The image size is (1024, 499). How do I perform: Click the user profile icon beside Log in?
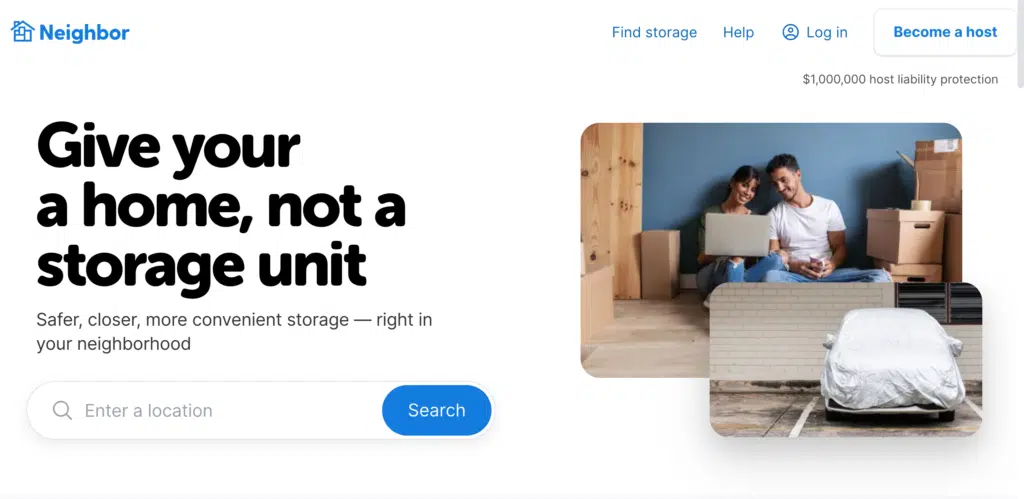[x=790, y=32]
